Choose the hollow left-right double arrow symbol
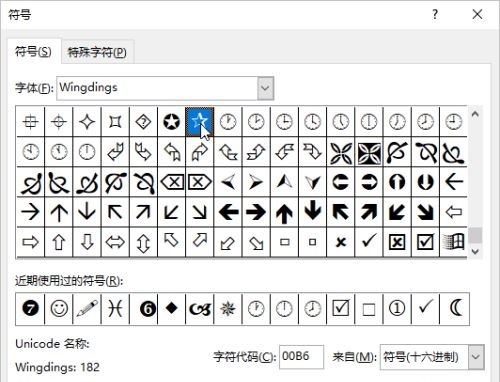Screen dimensions: 500x382 tap(115, 242)
